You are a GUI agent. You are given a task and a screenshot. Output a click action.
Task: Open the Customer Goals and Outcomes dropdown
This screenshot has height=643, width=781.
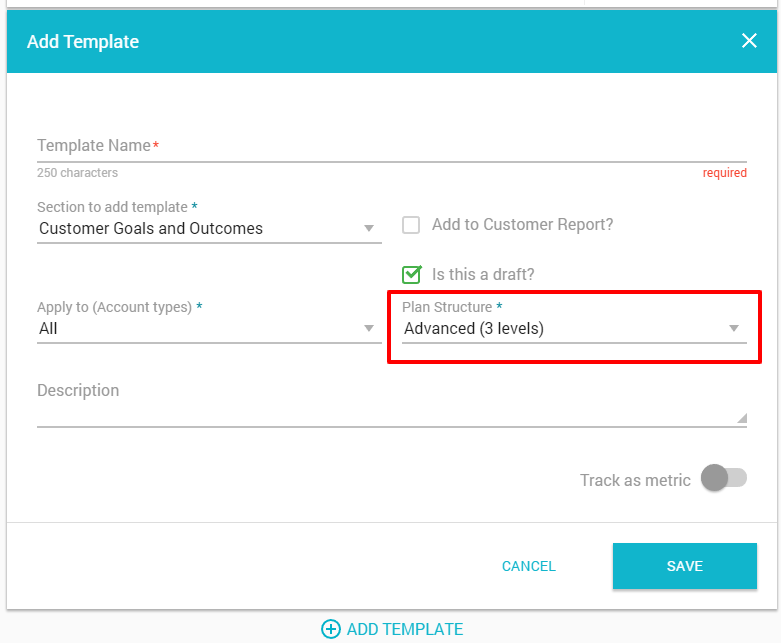click(x=209, y=229)
